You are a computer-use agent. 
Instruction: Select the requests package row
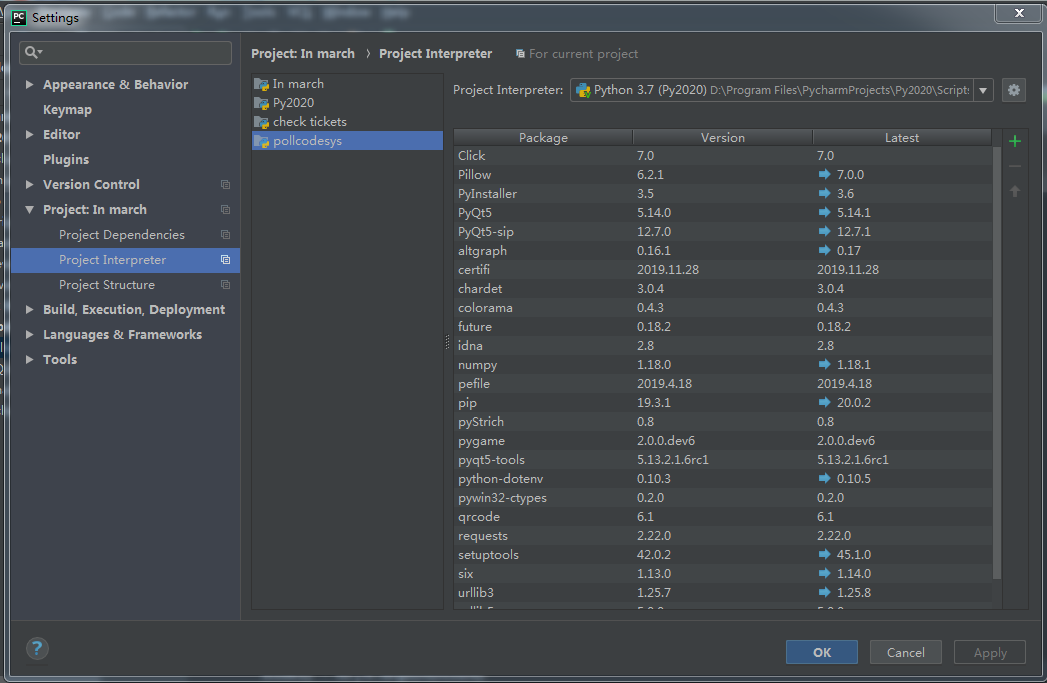[x=723, y=535]
